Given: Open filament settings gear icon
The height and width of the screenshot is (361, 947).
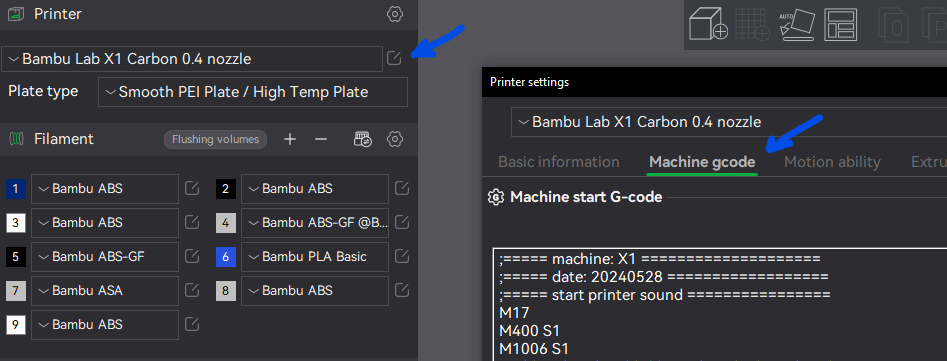Looking at the screenshot, I should point(394,139).
